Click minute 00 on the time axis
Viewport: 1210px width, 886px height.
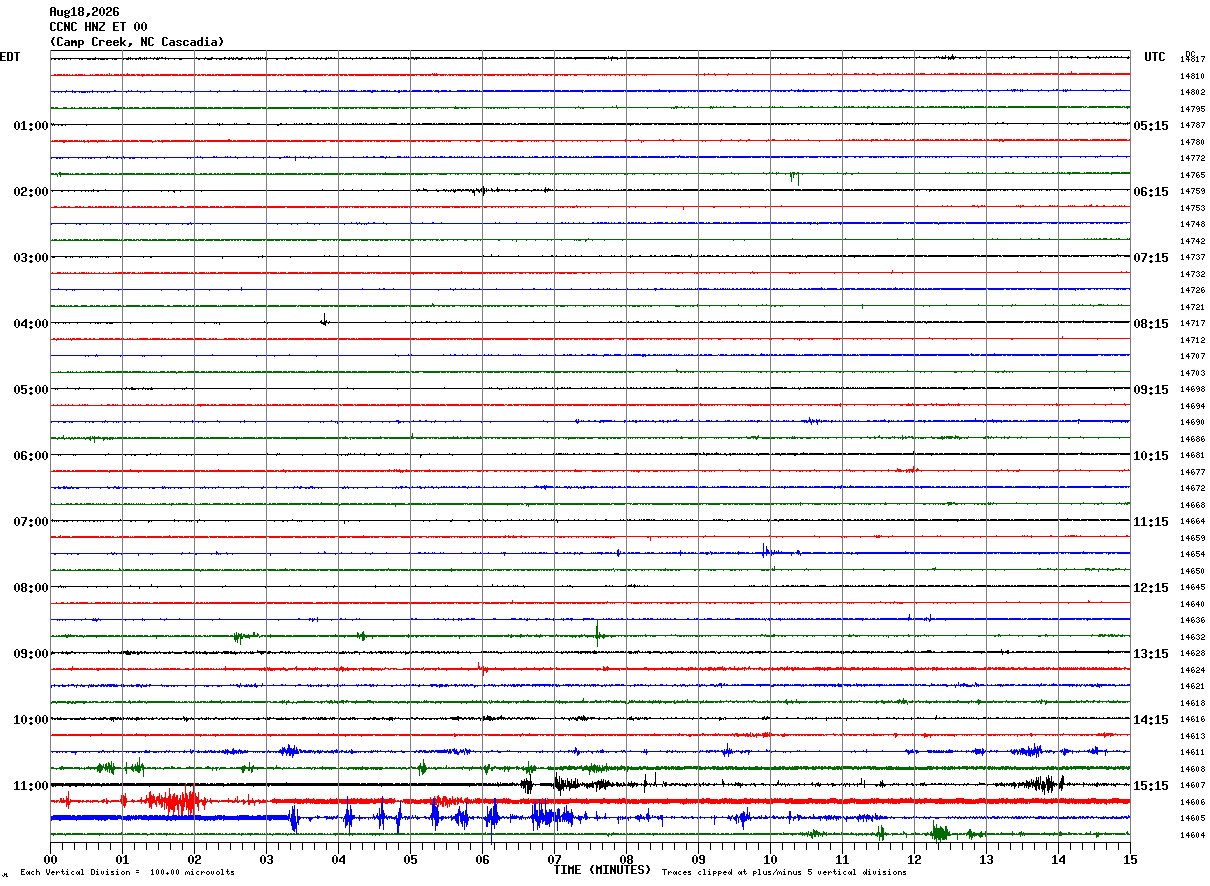[50, 859]
